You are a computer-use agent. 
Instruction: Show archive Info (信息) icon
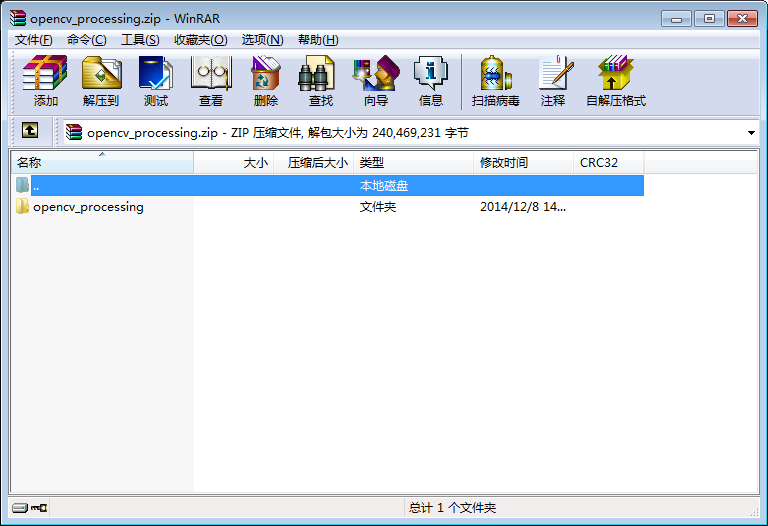point(431,81)
